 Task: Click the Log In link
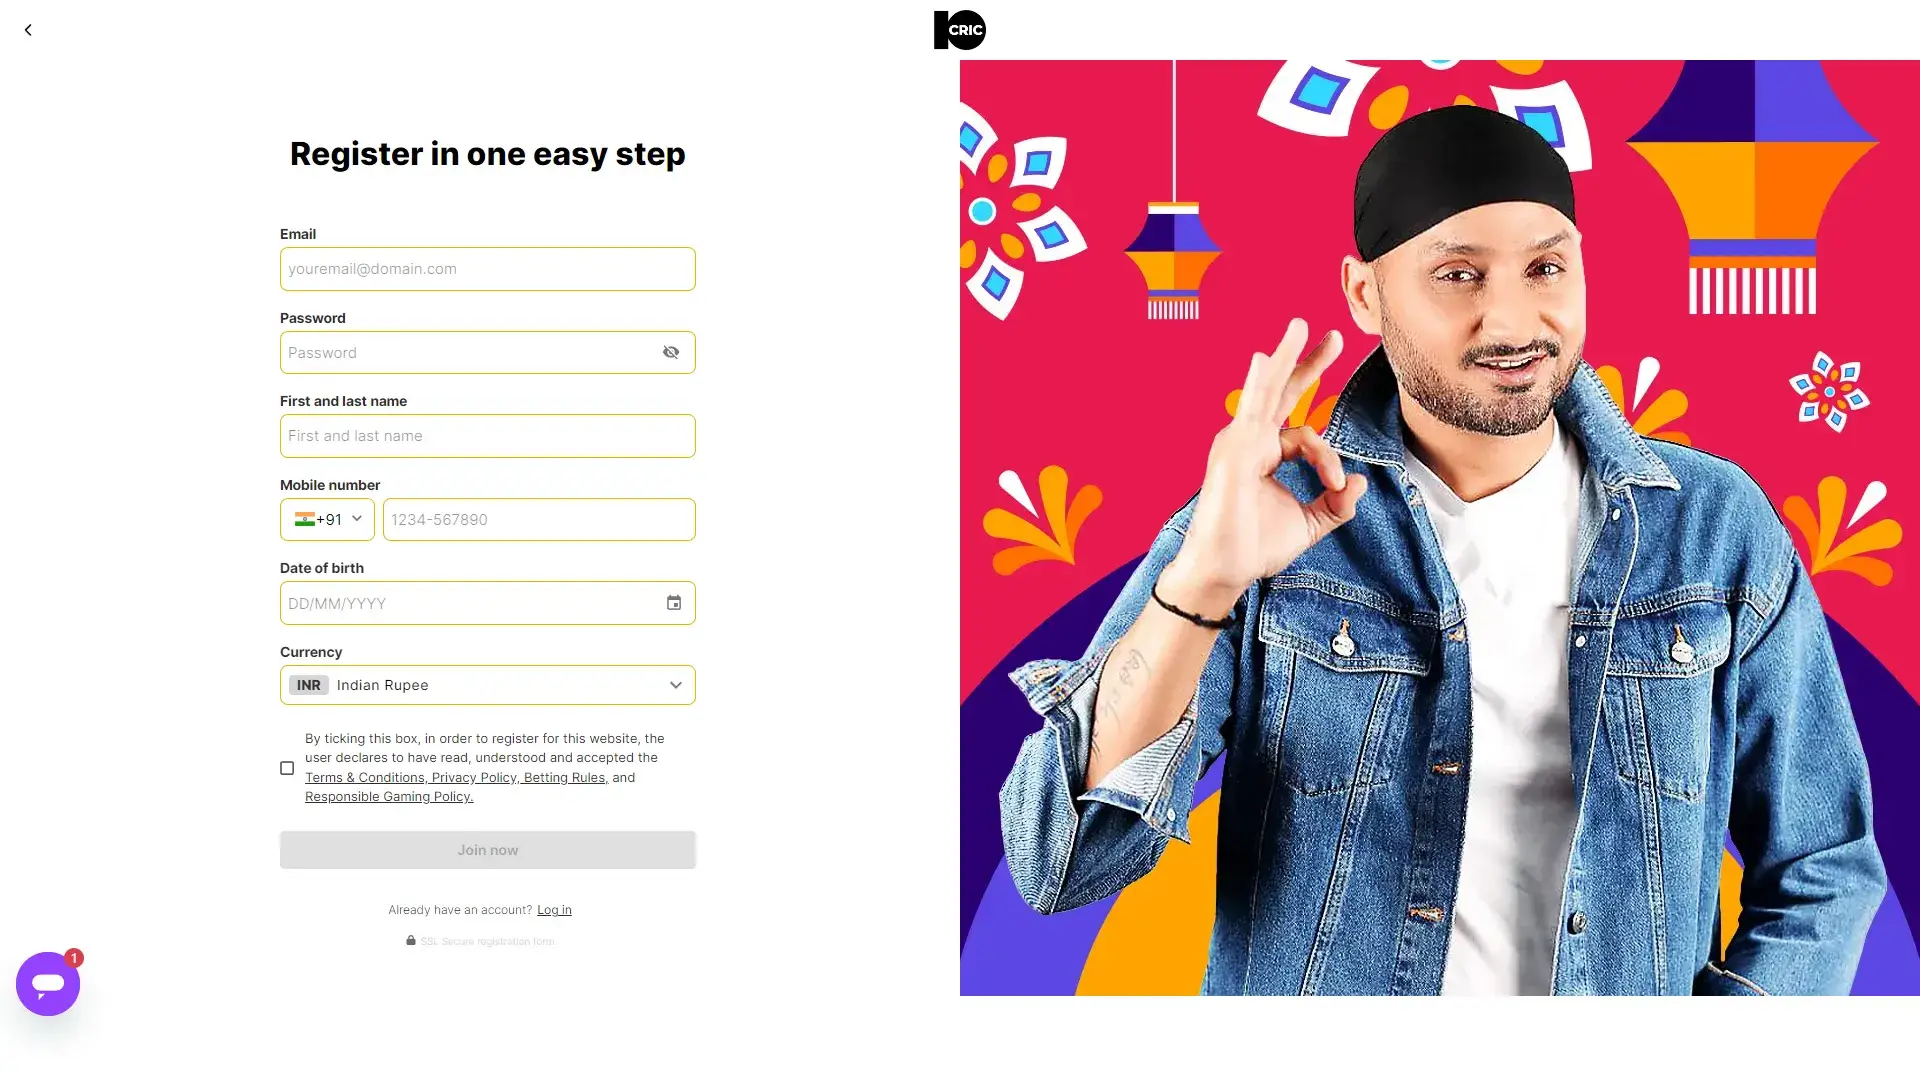554,909
